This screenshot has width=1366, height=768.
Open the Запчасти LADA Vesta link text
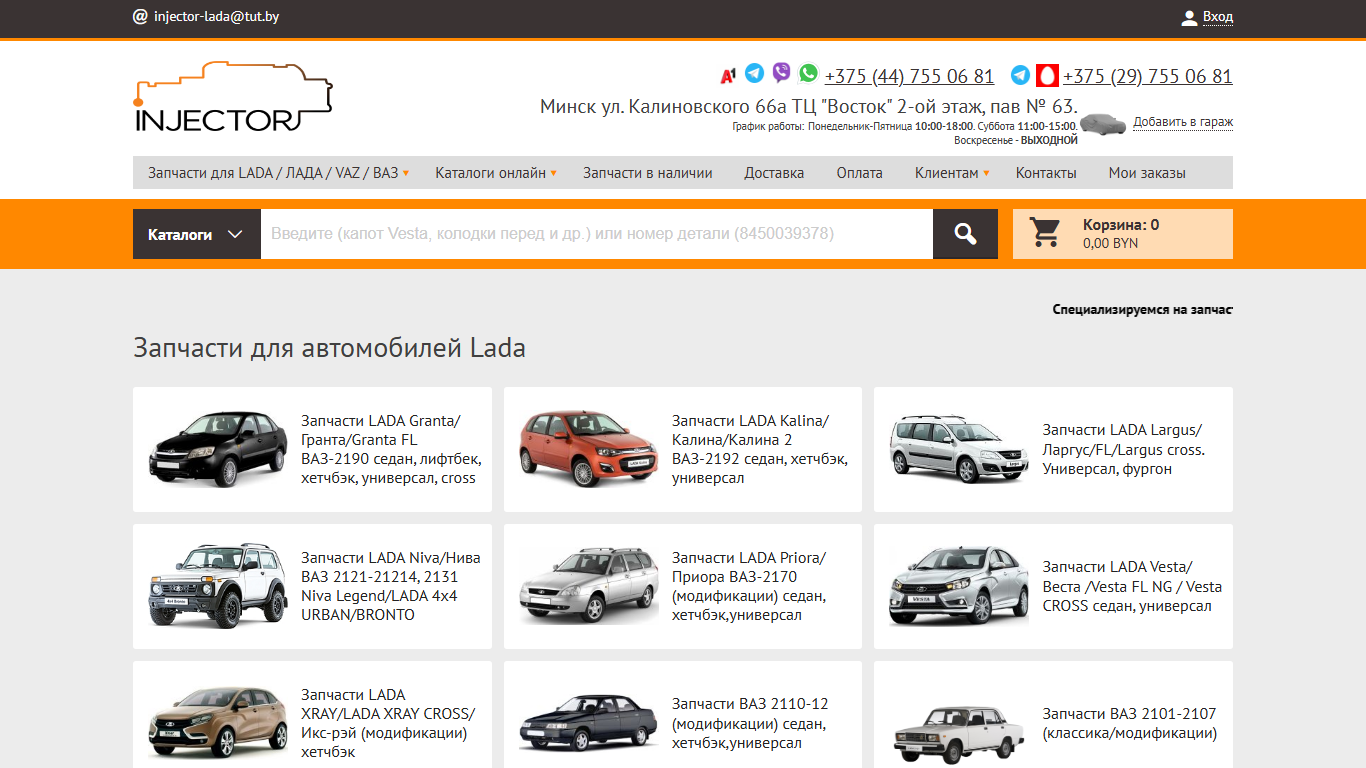click(x=1132, y=586)
